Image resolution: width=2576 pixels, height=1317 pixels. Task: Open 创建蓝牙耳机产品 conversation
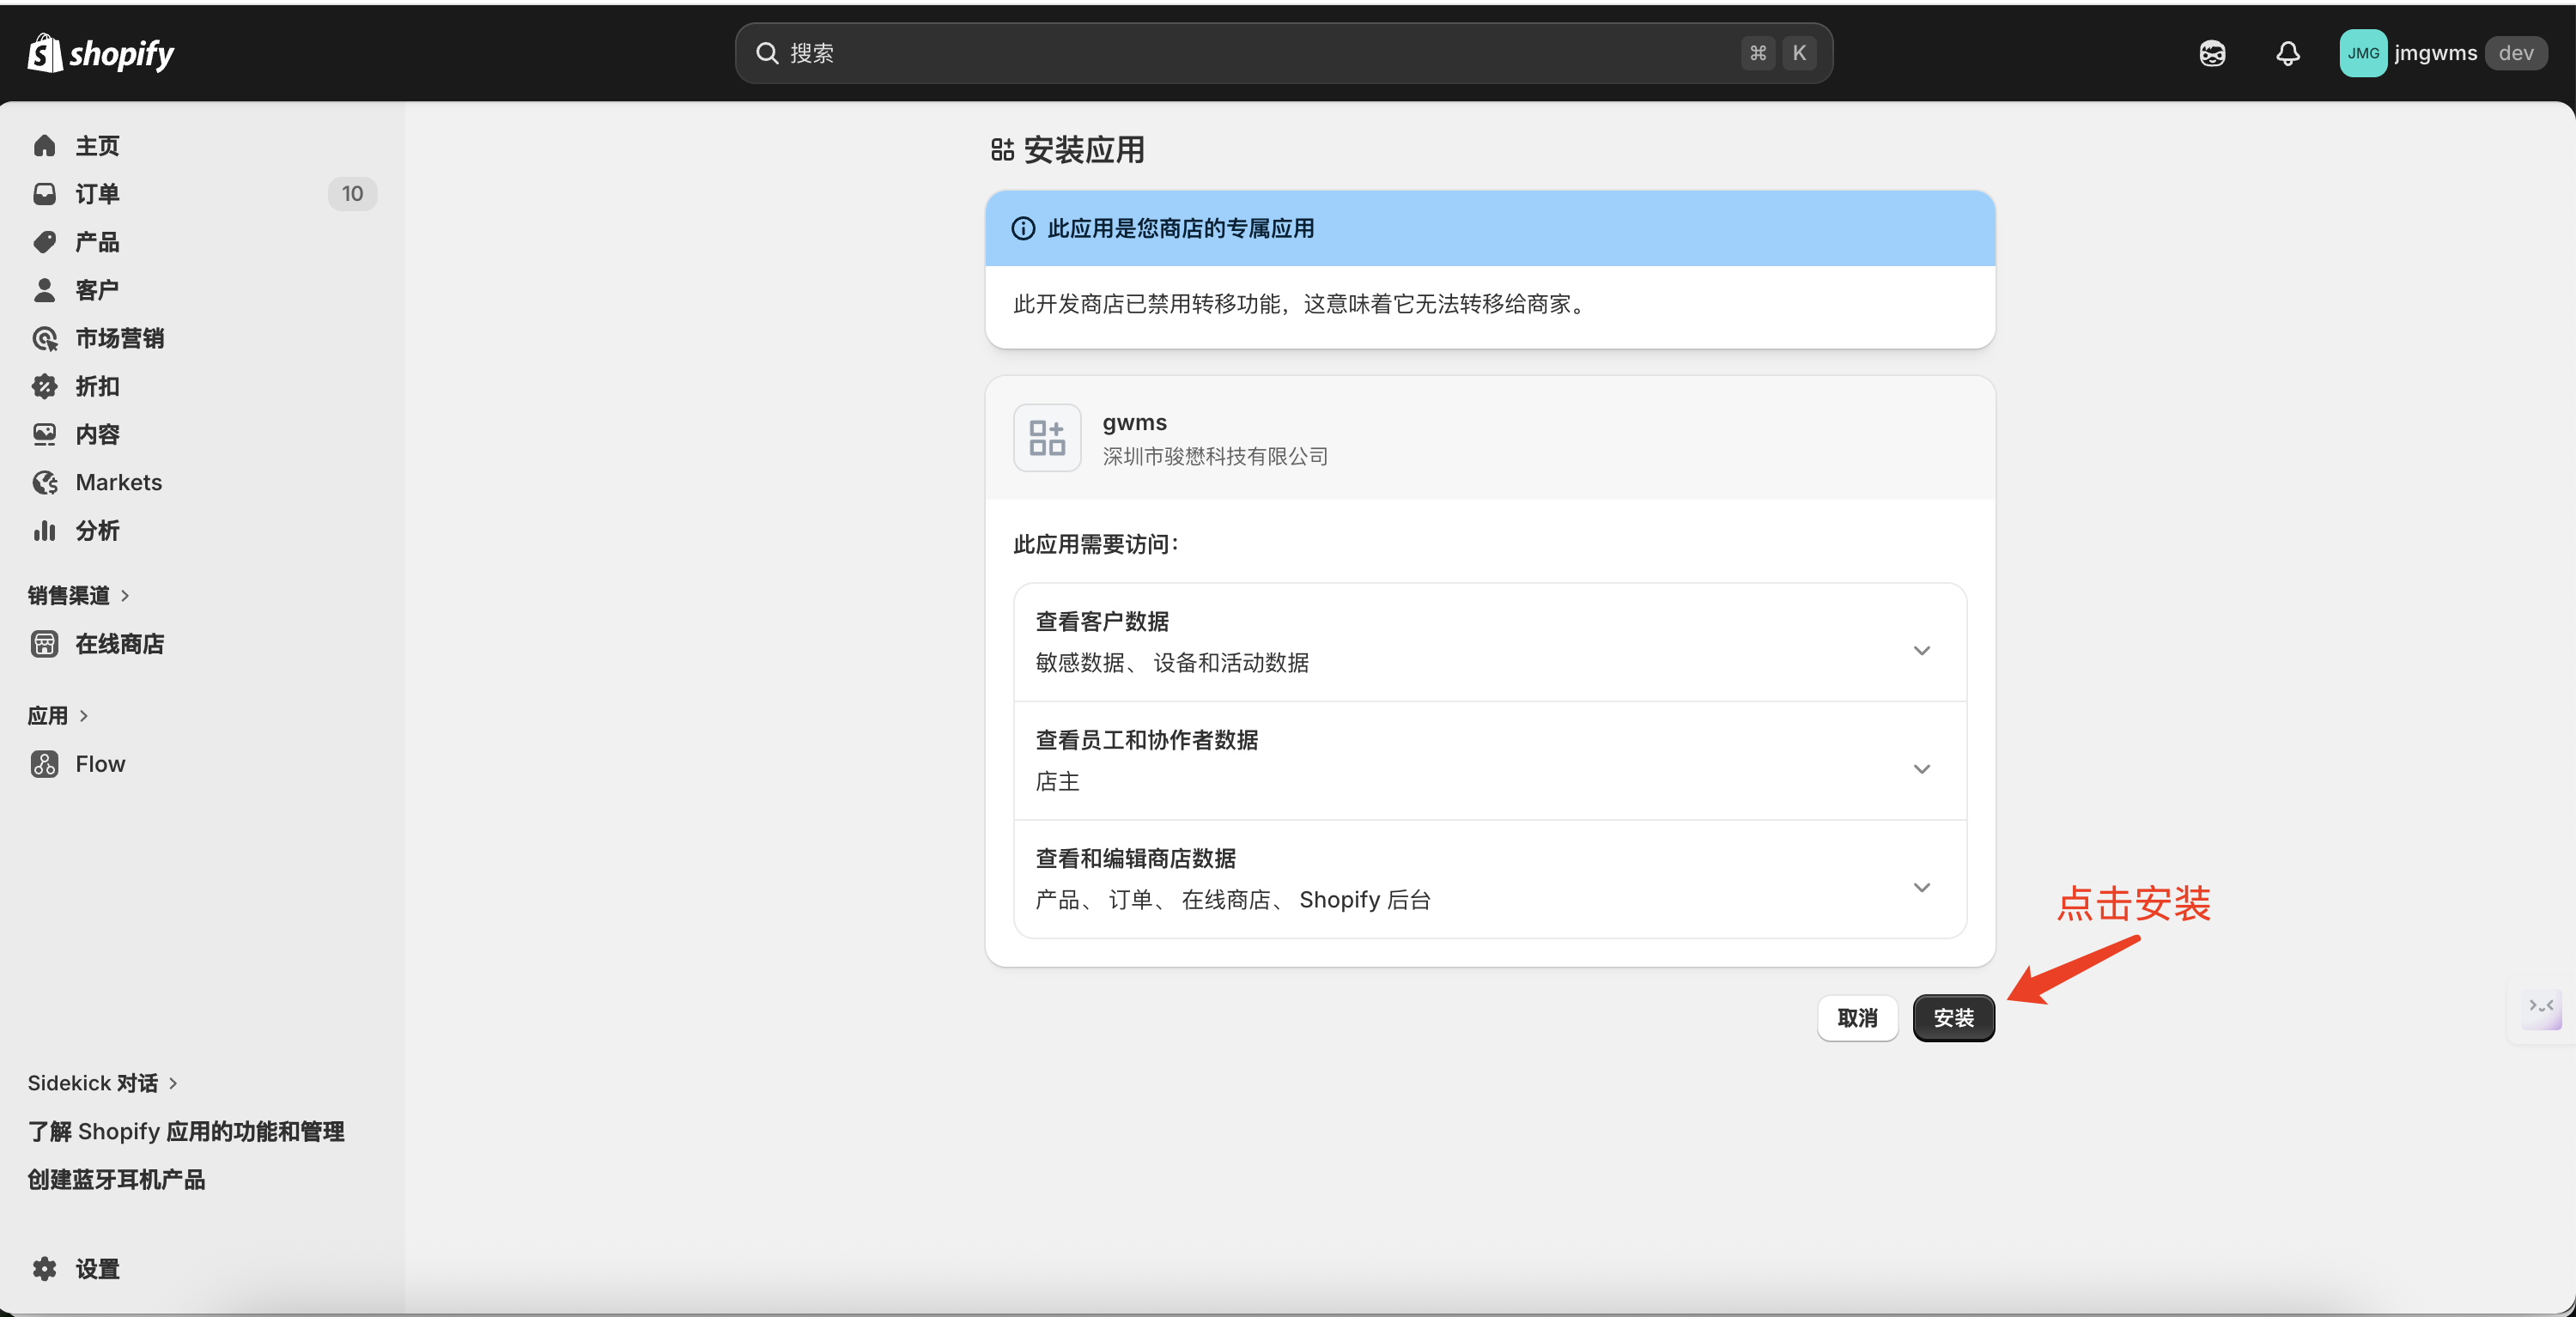[116, 1179]
